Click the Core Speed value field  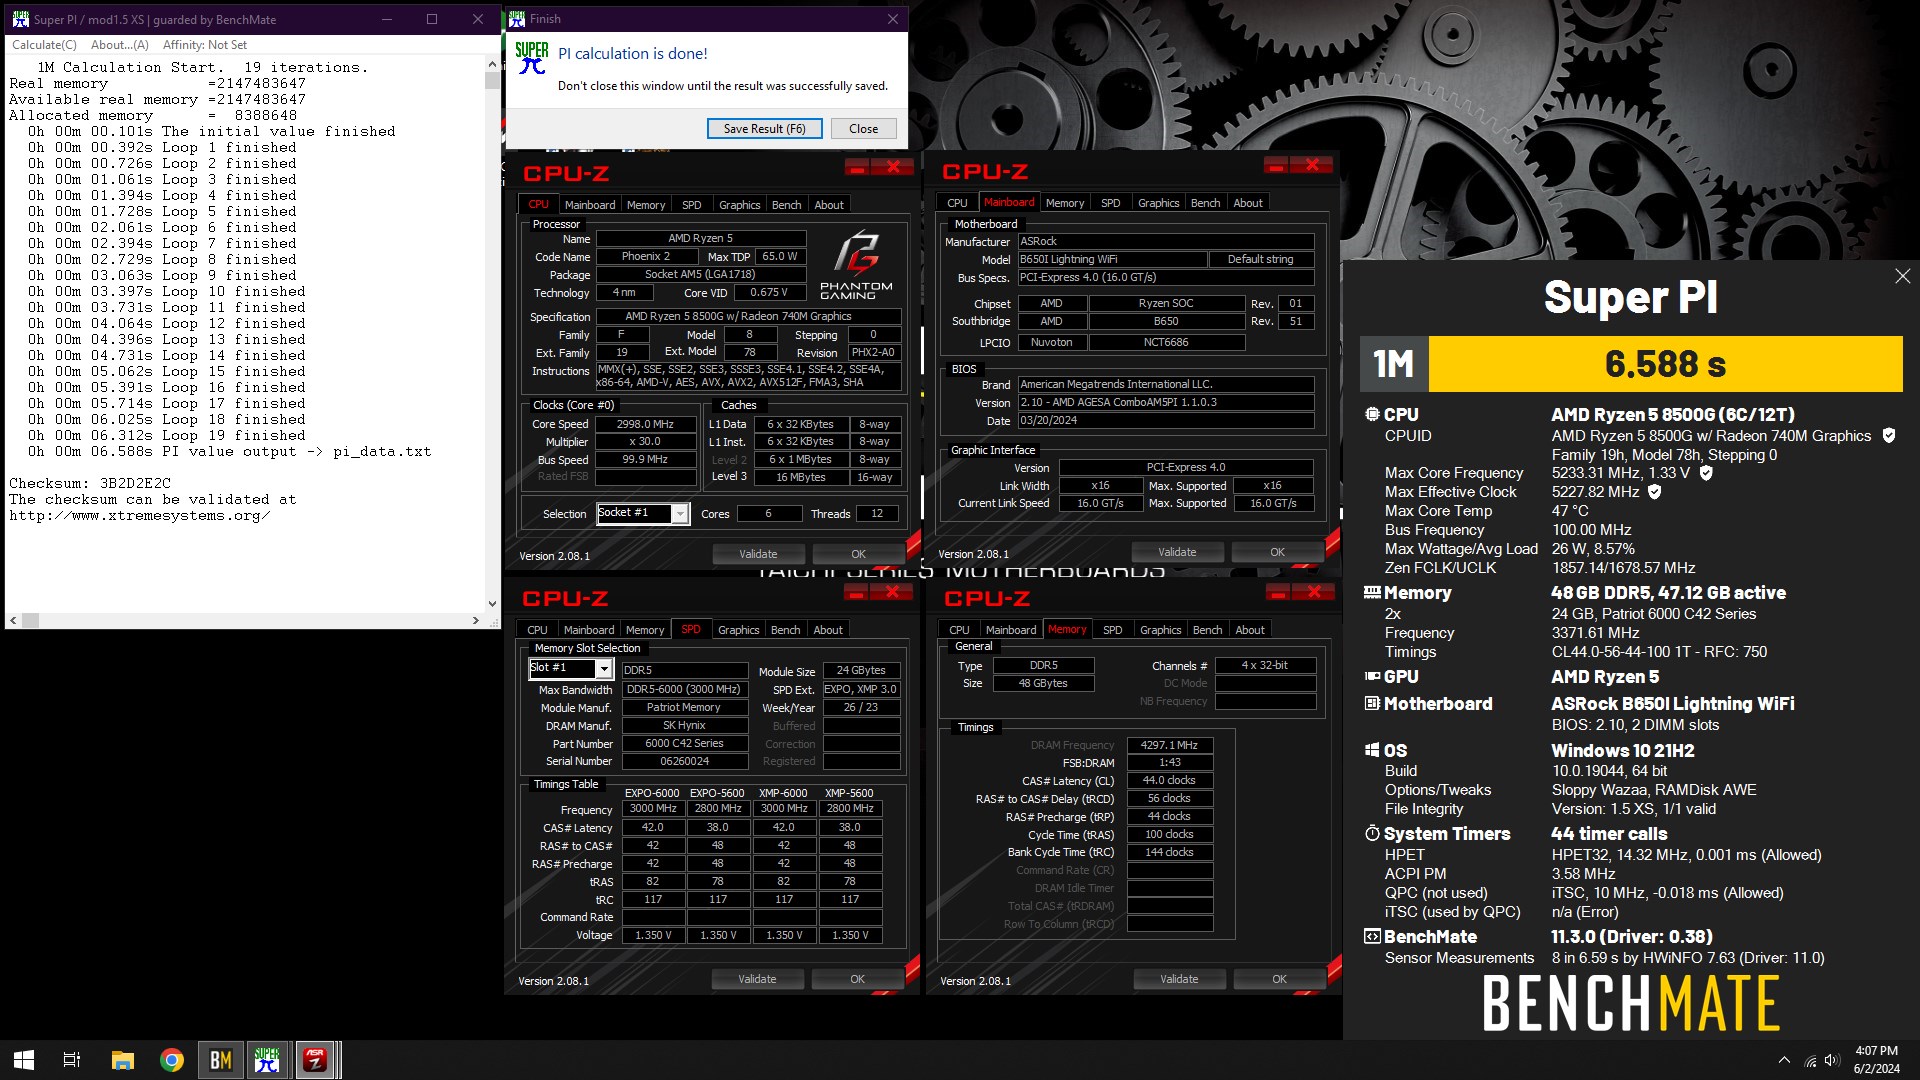[x=645, y=424]
